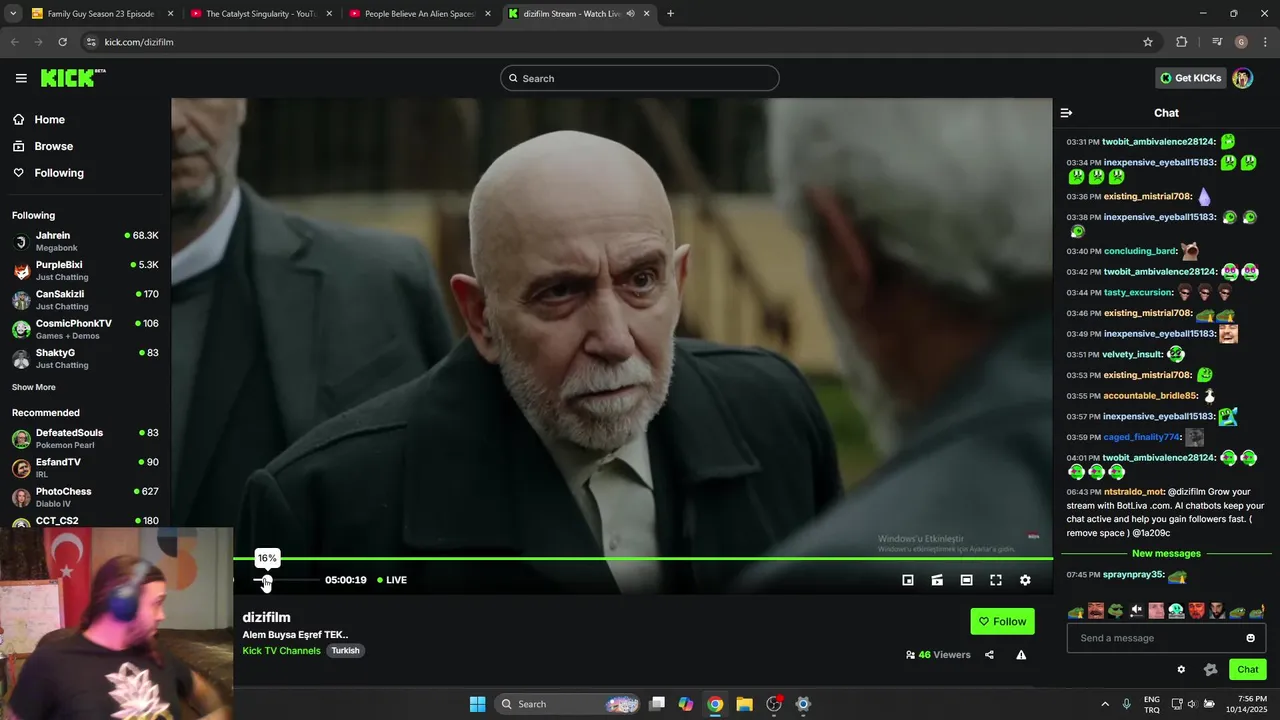Open the emoji picker in message box
Image resolution: width=1280 pixels, height=720 pixels.
pos(1250,638)
